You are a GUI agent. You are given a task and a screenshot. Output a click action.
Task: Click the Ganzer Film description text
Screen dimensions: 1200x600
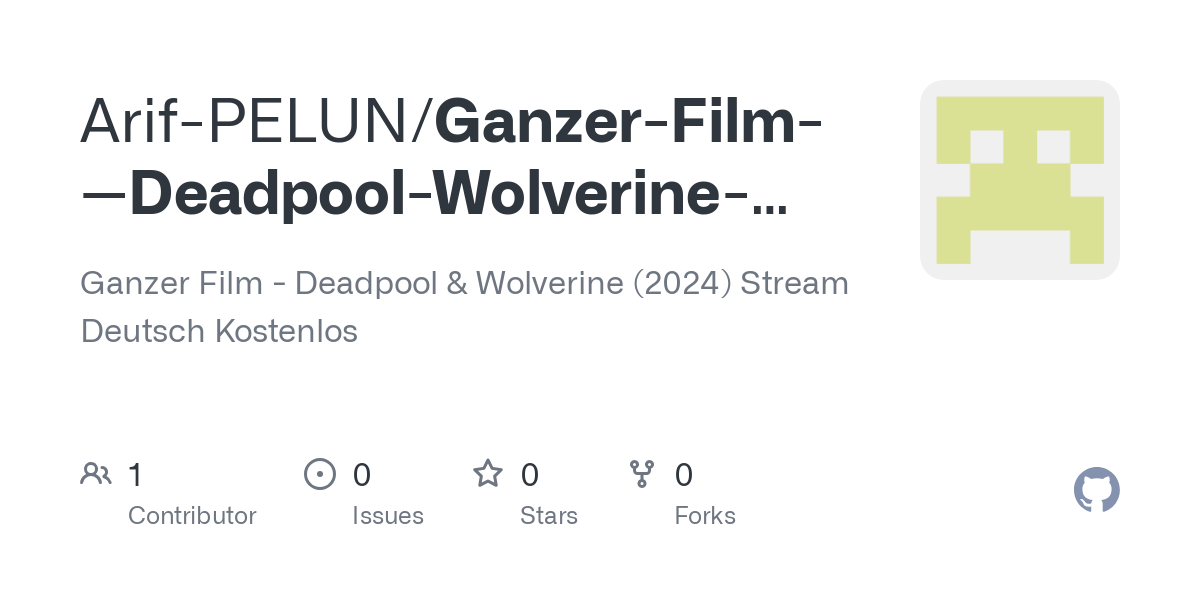pyautogui.click(x=464, y=283)
